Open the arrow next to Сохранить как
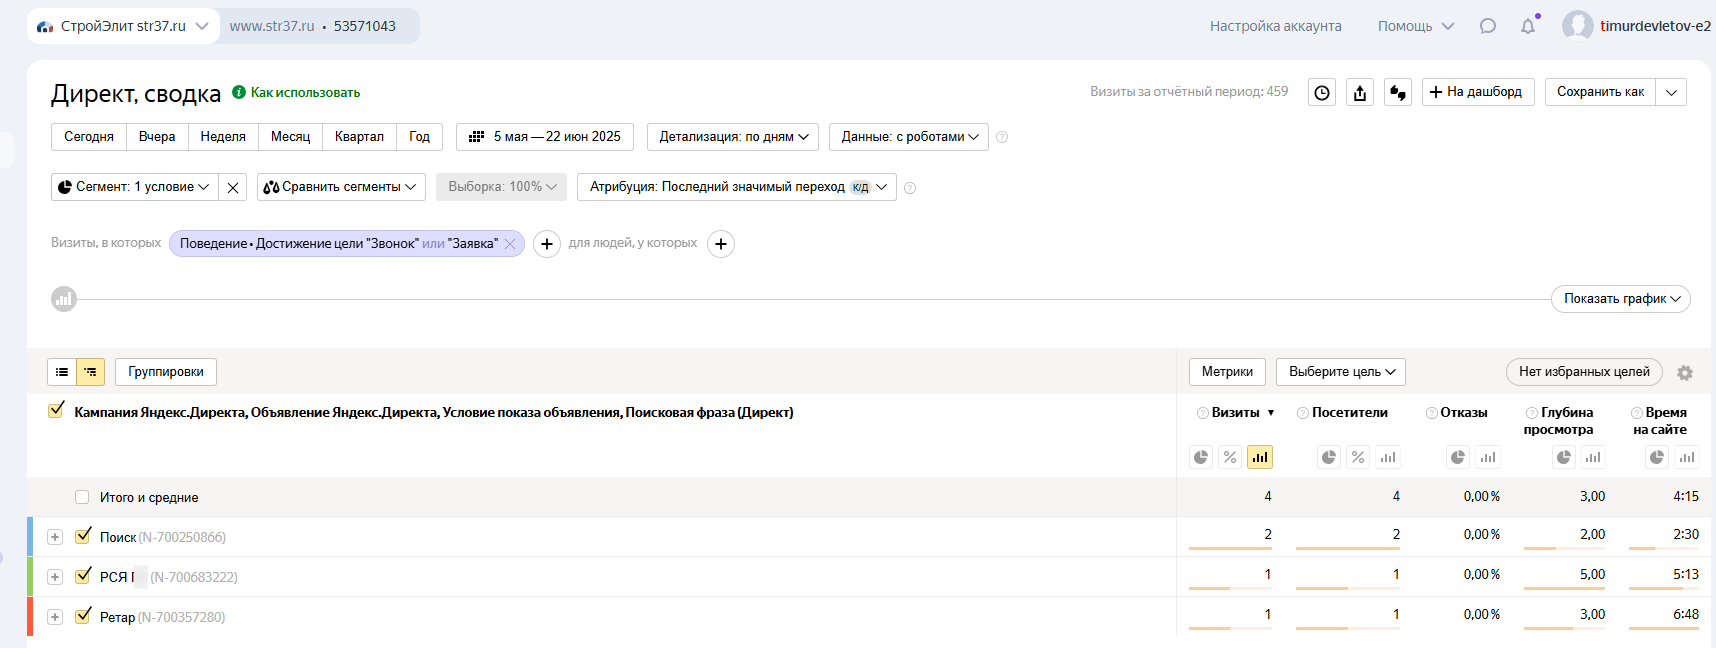Image resolution: width=1716 pixels, height=648 pixels. pyautogui.click(x=1672, y=92)
